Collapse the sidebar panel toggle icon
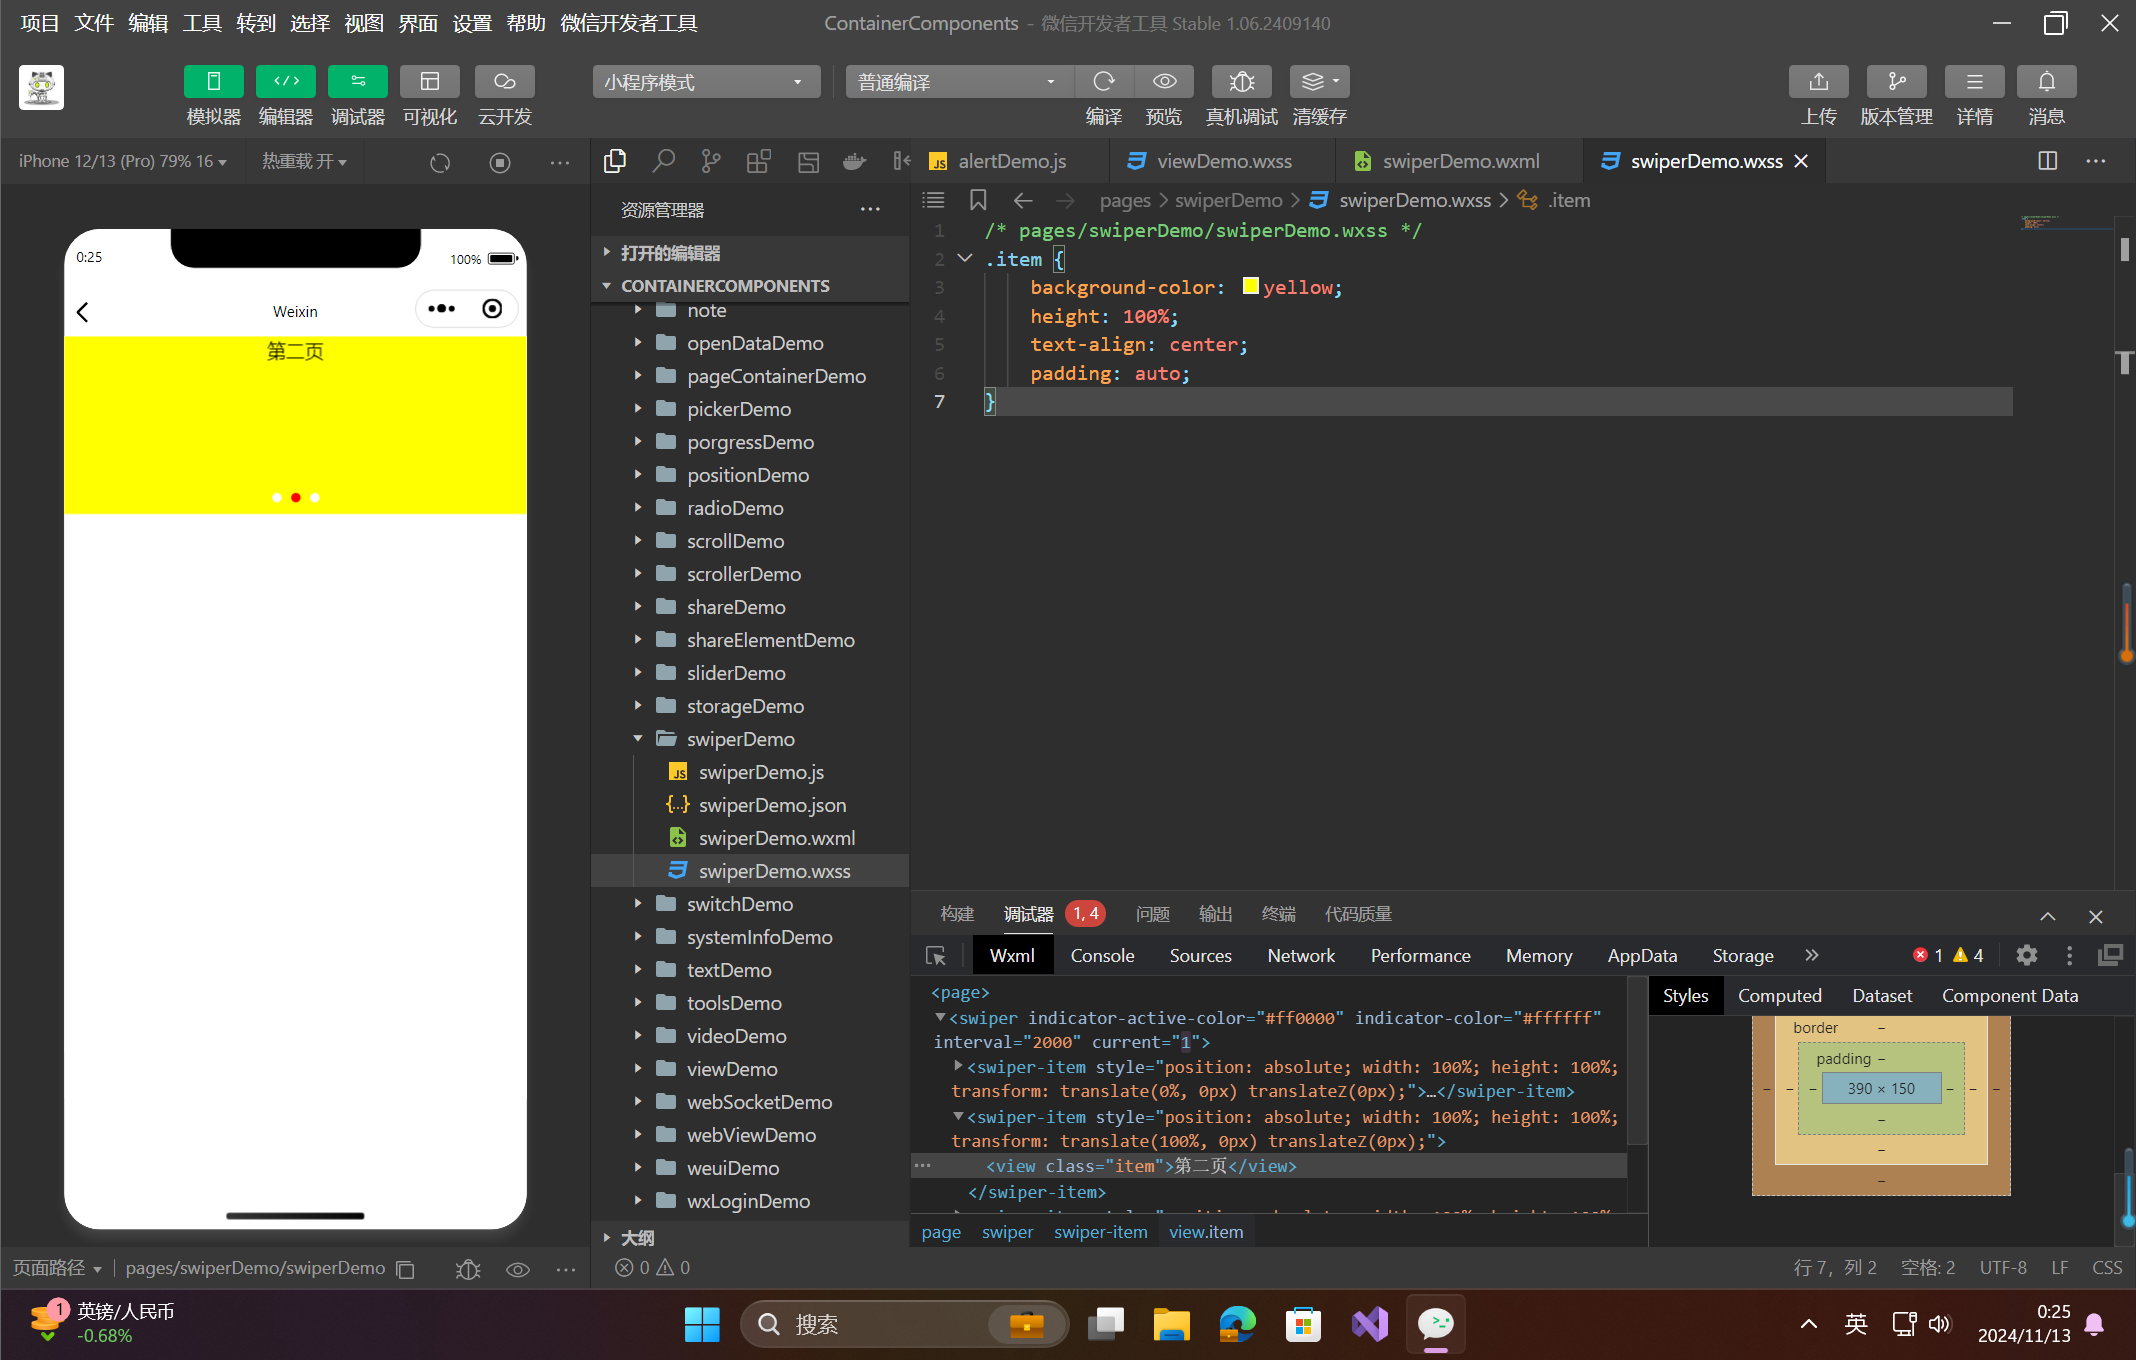Image resolution: width=2136 pixels, height=1360 pixels. point(902,161)
